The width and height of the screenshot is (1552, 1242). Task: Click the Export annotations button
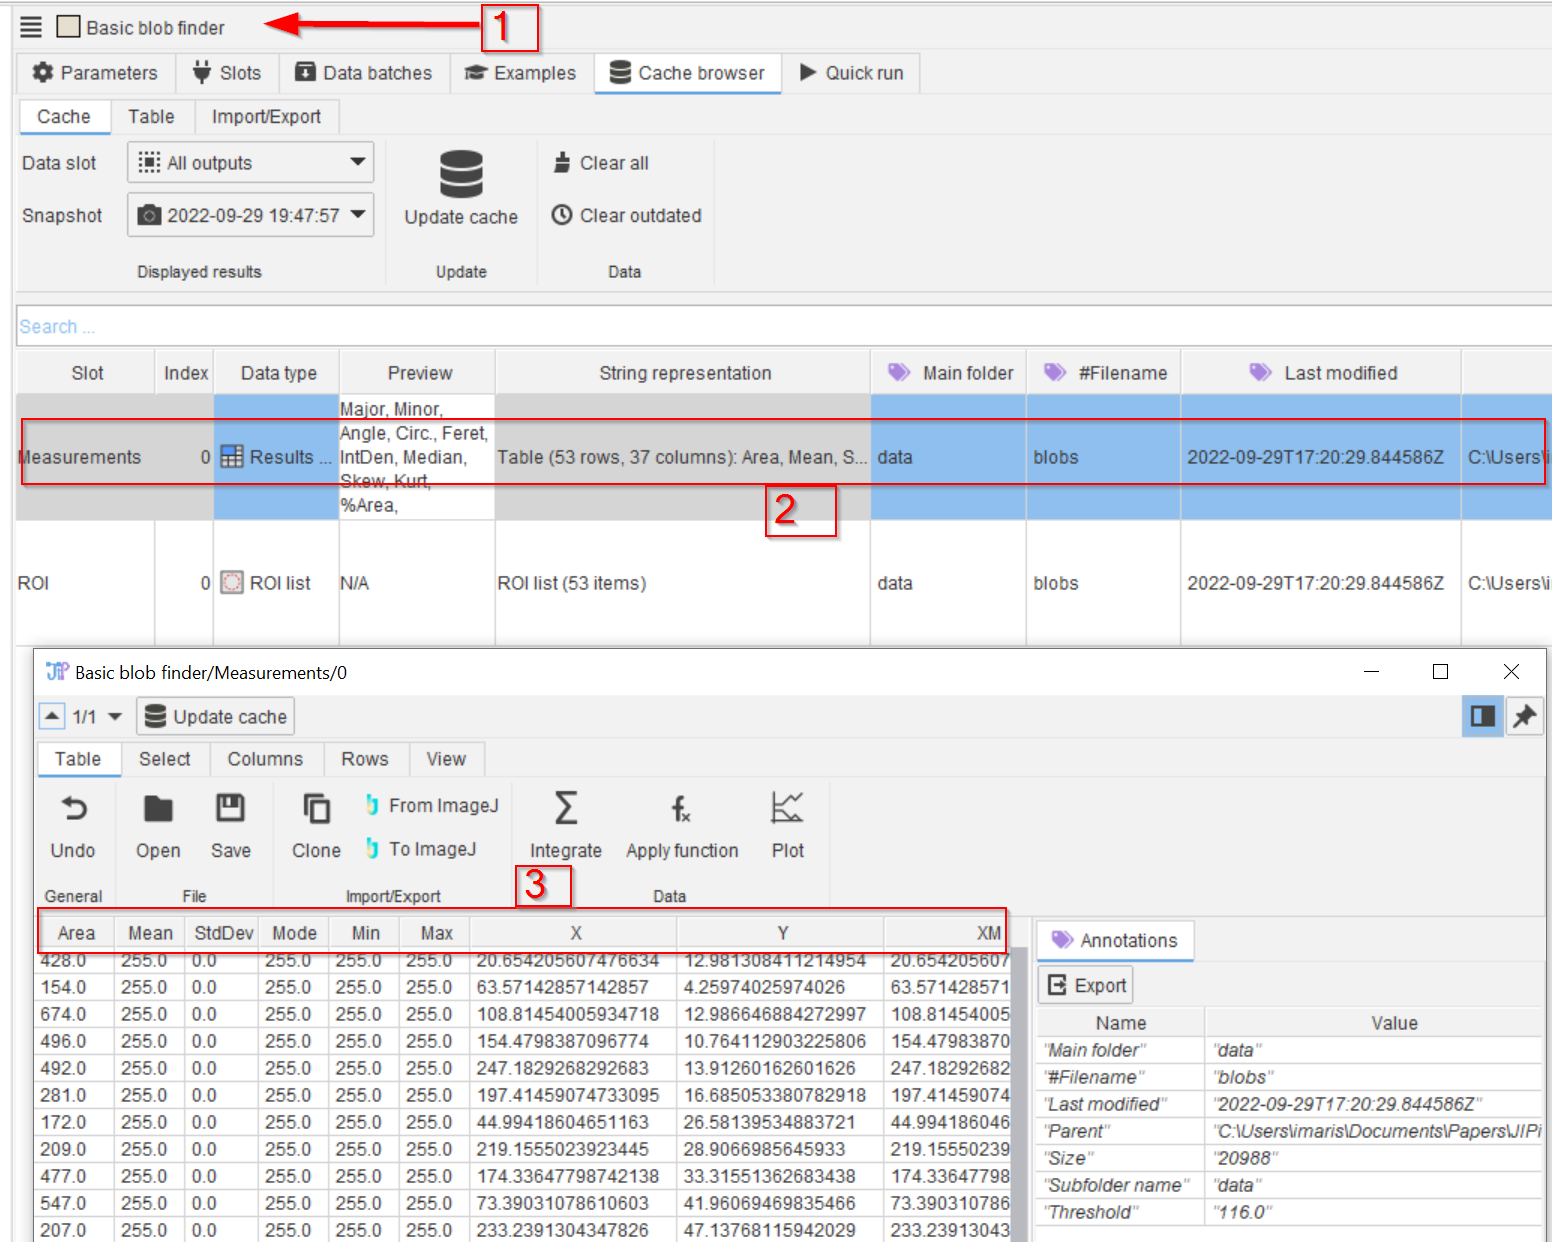(1086, 985)
